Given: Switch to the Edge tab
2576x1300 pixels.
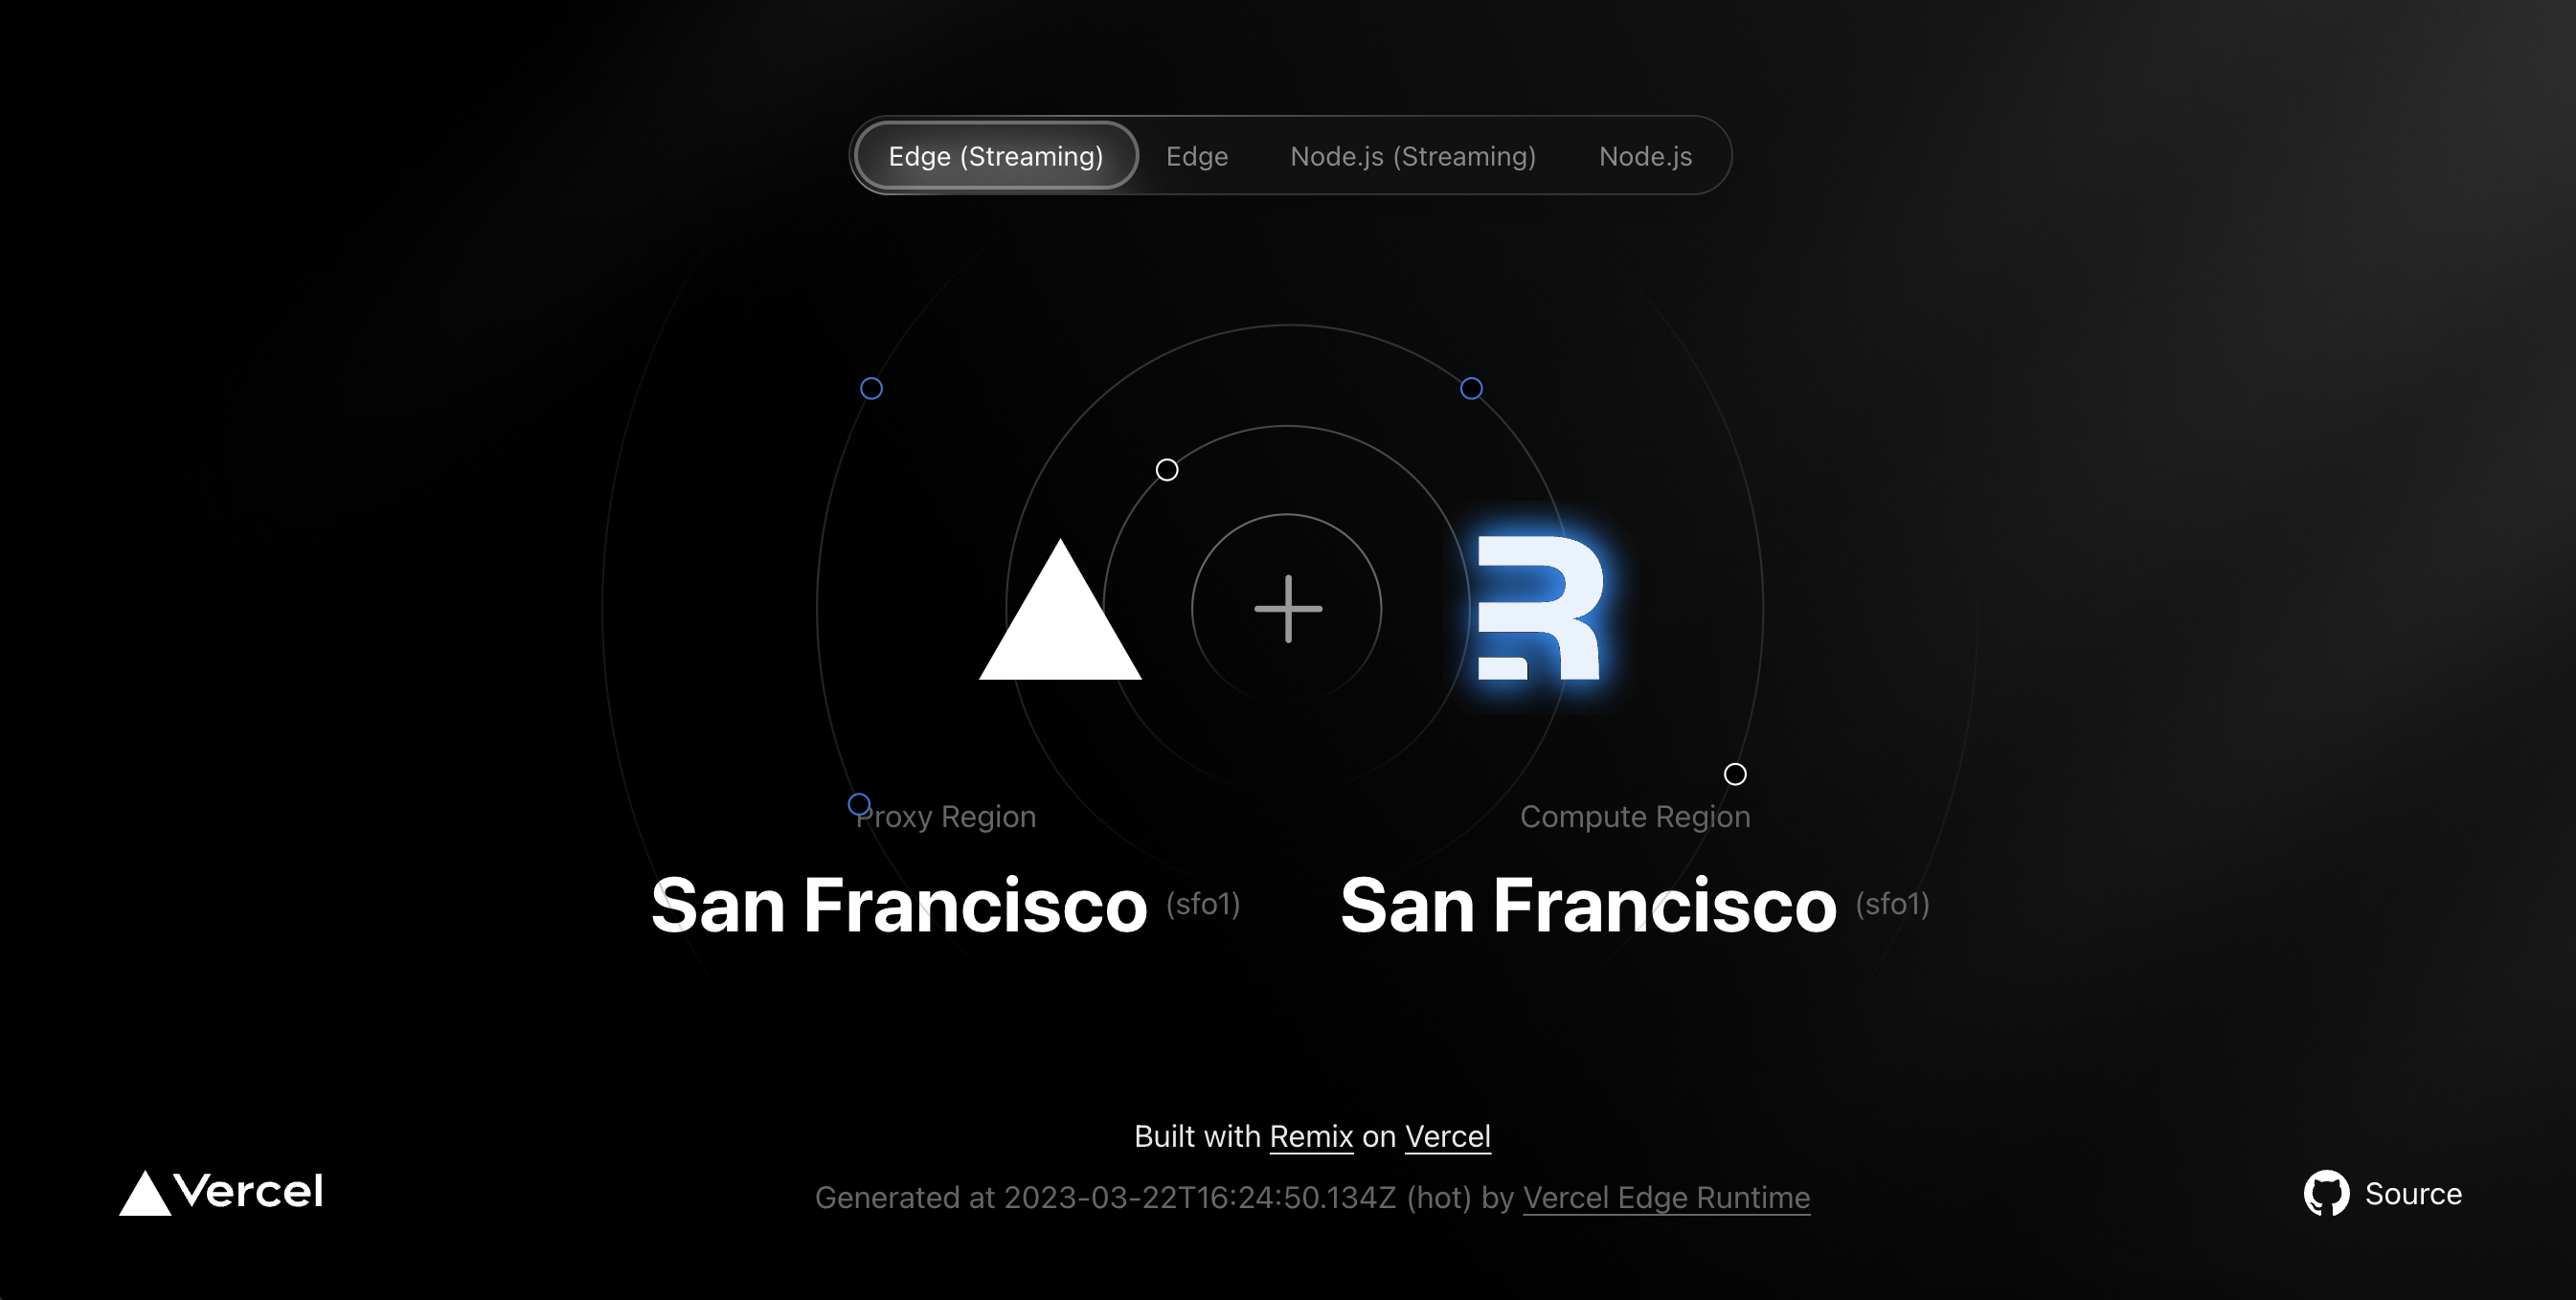Looking at the screenshot, I should 1197,156.
